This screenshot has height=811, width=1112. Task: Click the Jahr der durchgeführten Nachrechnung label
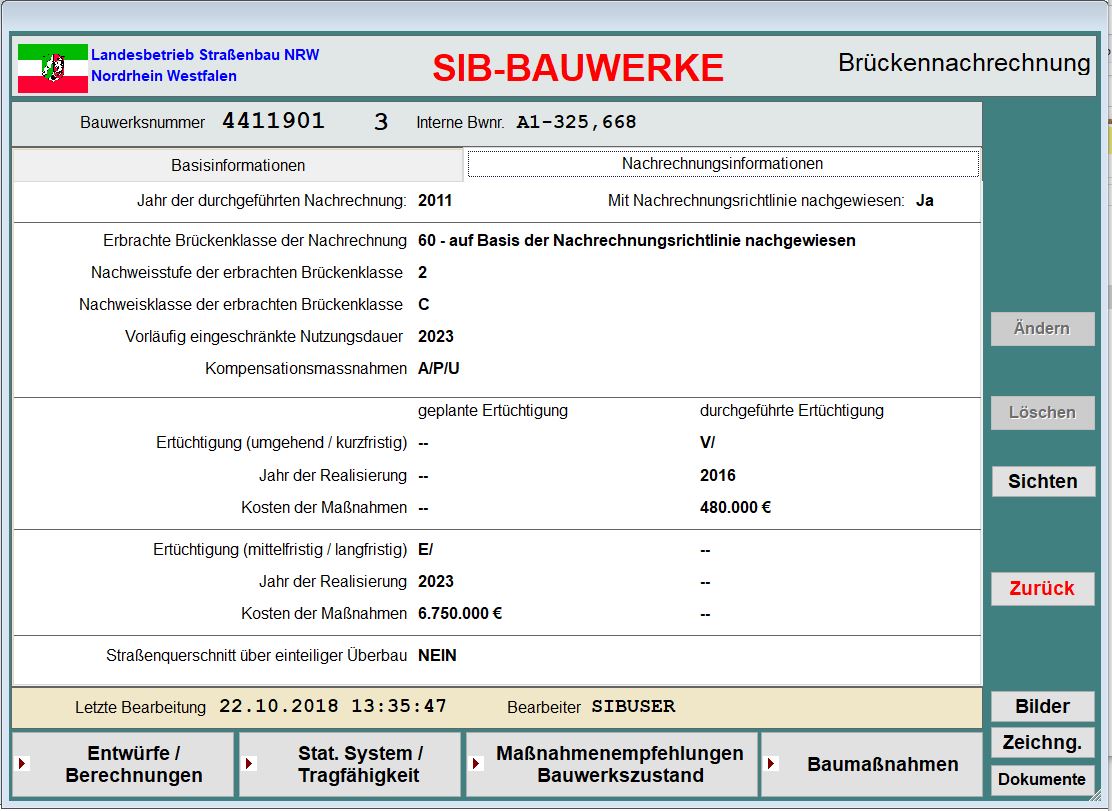tap(272, 201)
